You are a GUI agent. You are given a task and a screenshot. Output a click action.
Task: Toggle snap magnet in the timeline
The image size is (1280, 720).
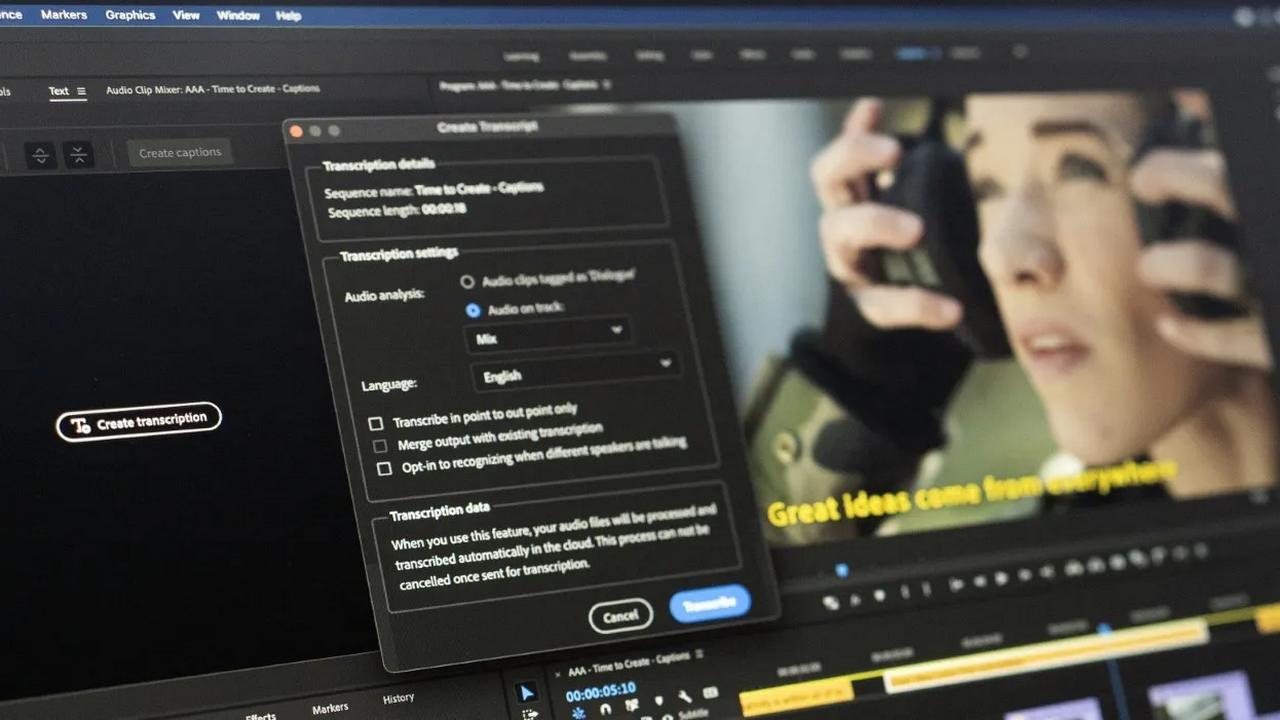[x=605, y=709]
